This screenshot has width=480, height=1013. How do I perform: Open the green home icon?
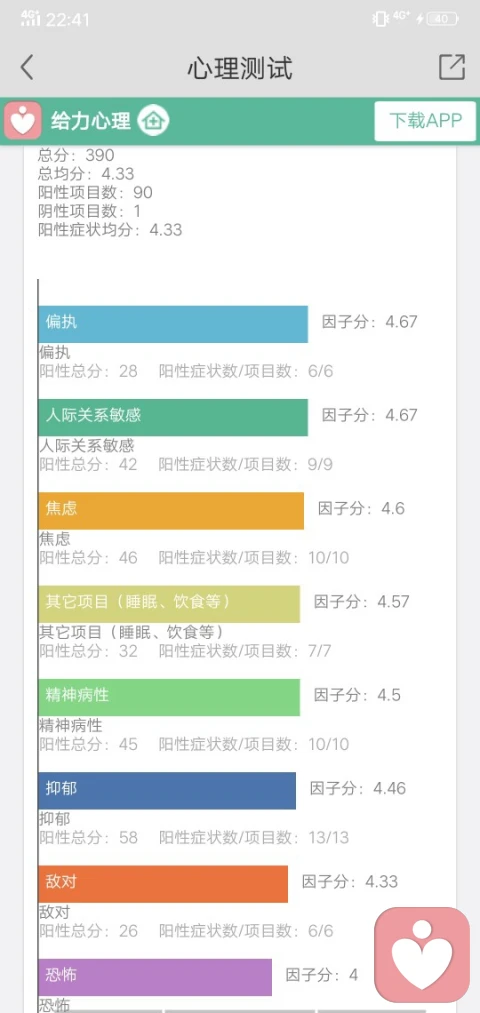154,120
